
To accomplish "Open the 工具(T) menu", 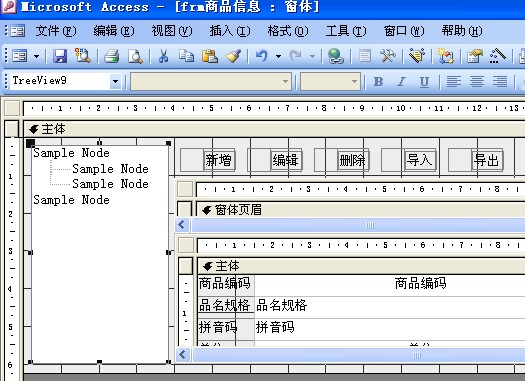I will tap(346, 31).
